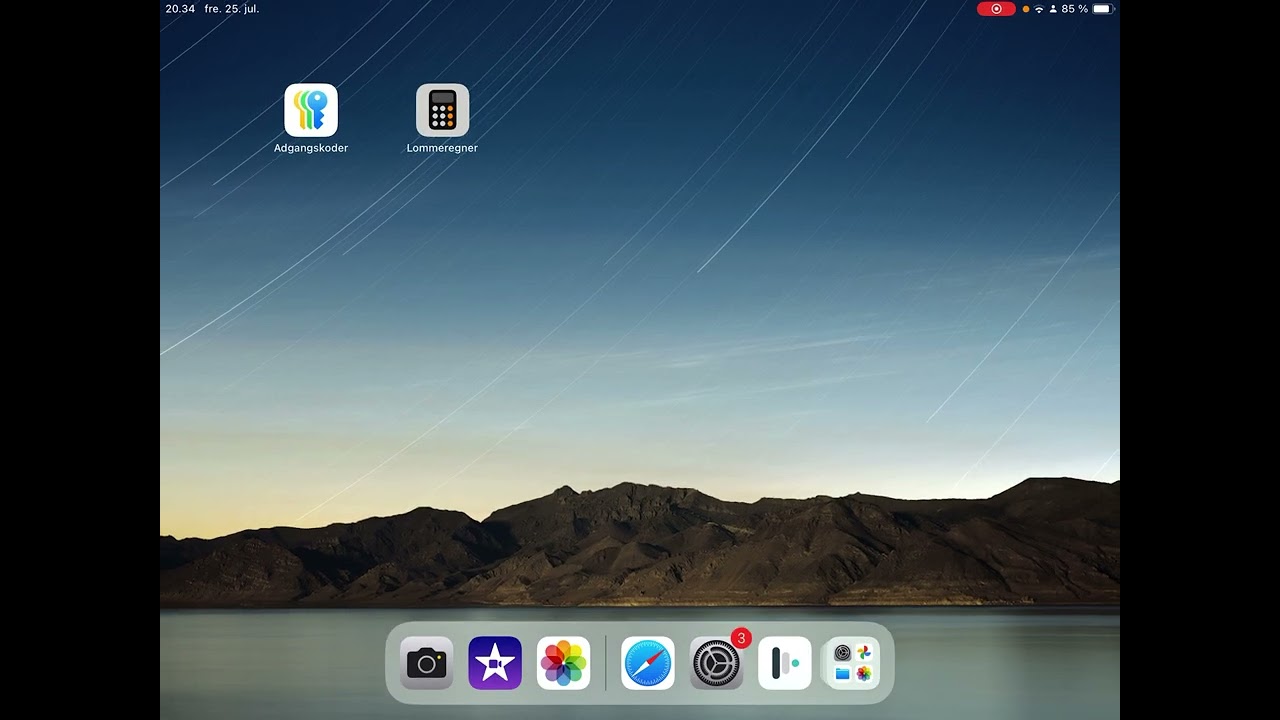Stop screen recording via the red status pill
This screenshot has height=720, width=1280.
[995, 8]
